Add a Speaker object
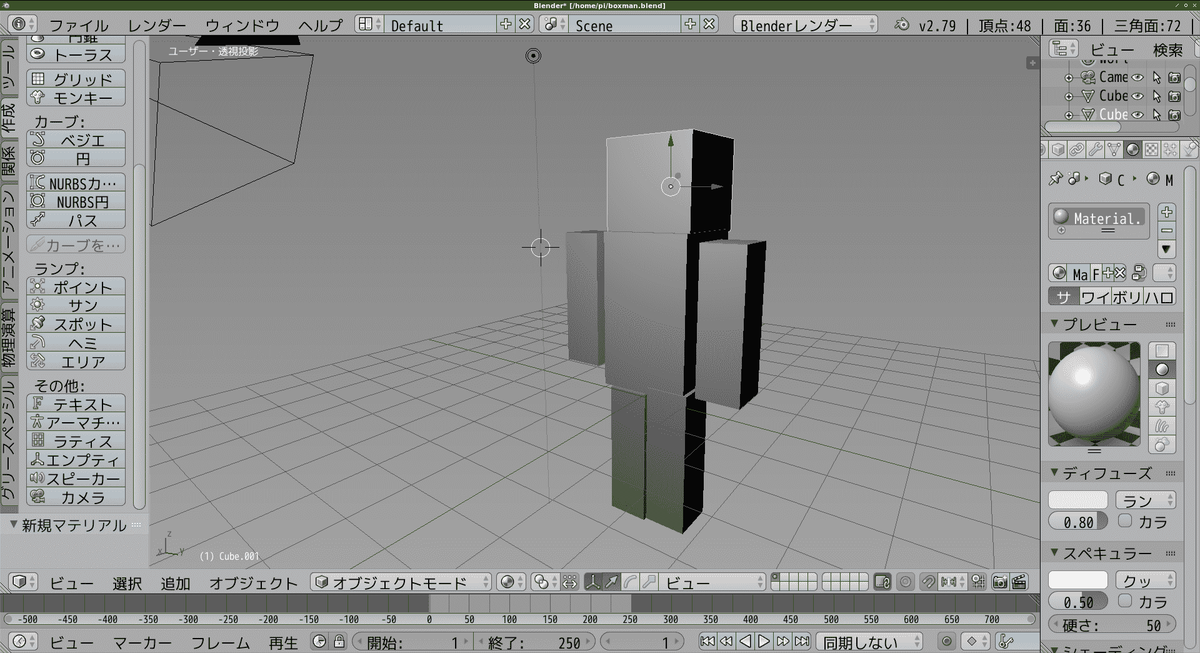 pyautogui.click(x=75, y=479)
